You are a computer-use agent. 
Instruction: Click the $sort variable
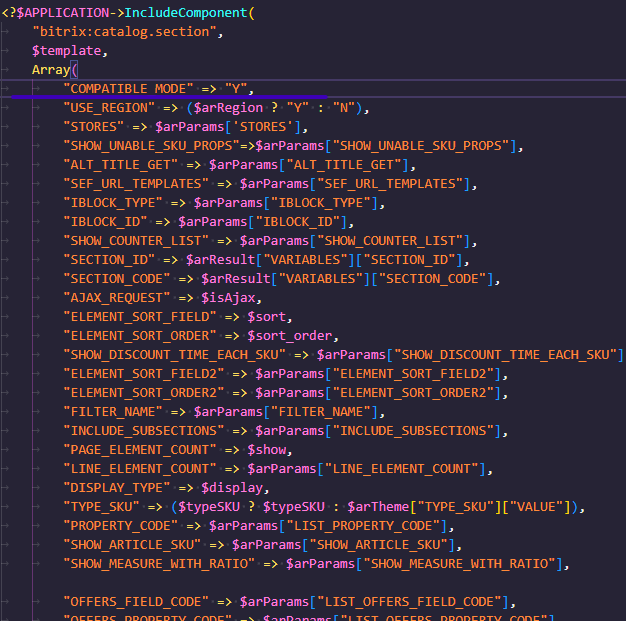click(x=267, y=317)
